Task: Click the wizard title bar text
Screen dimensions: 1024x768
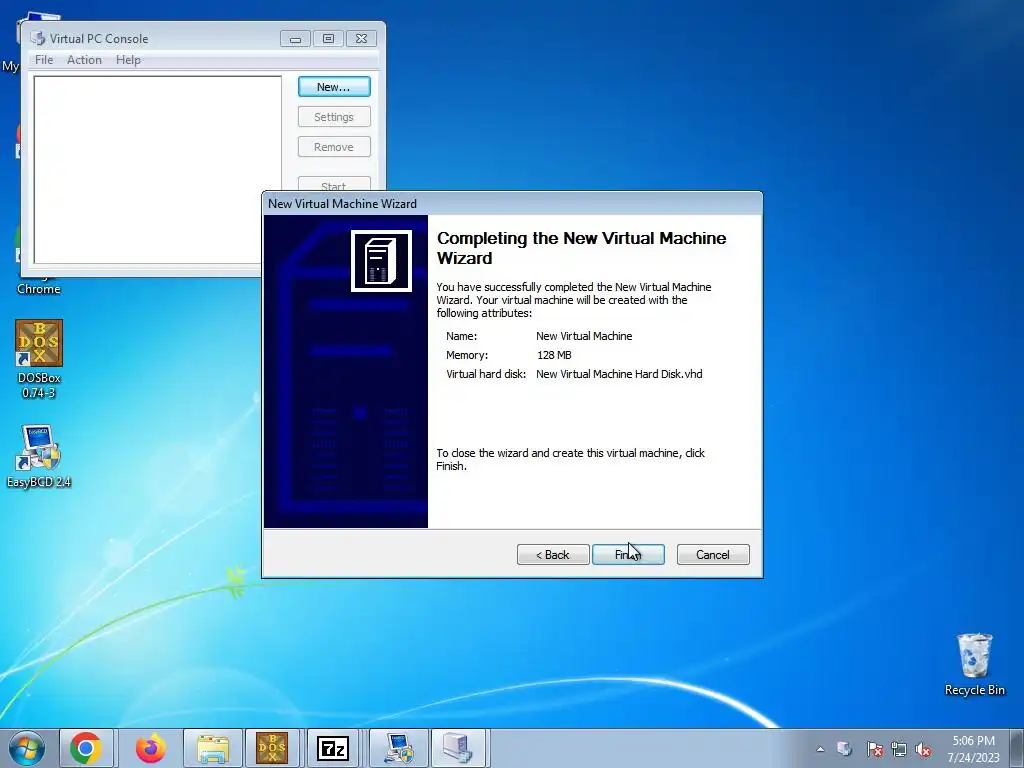Action: click(x=342, y=204)
